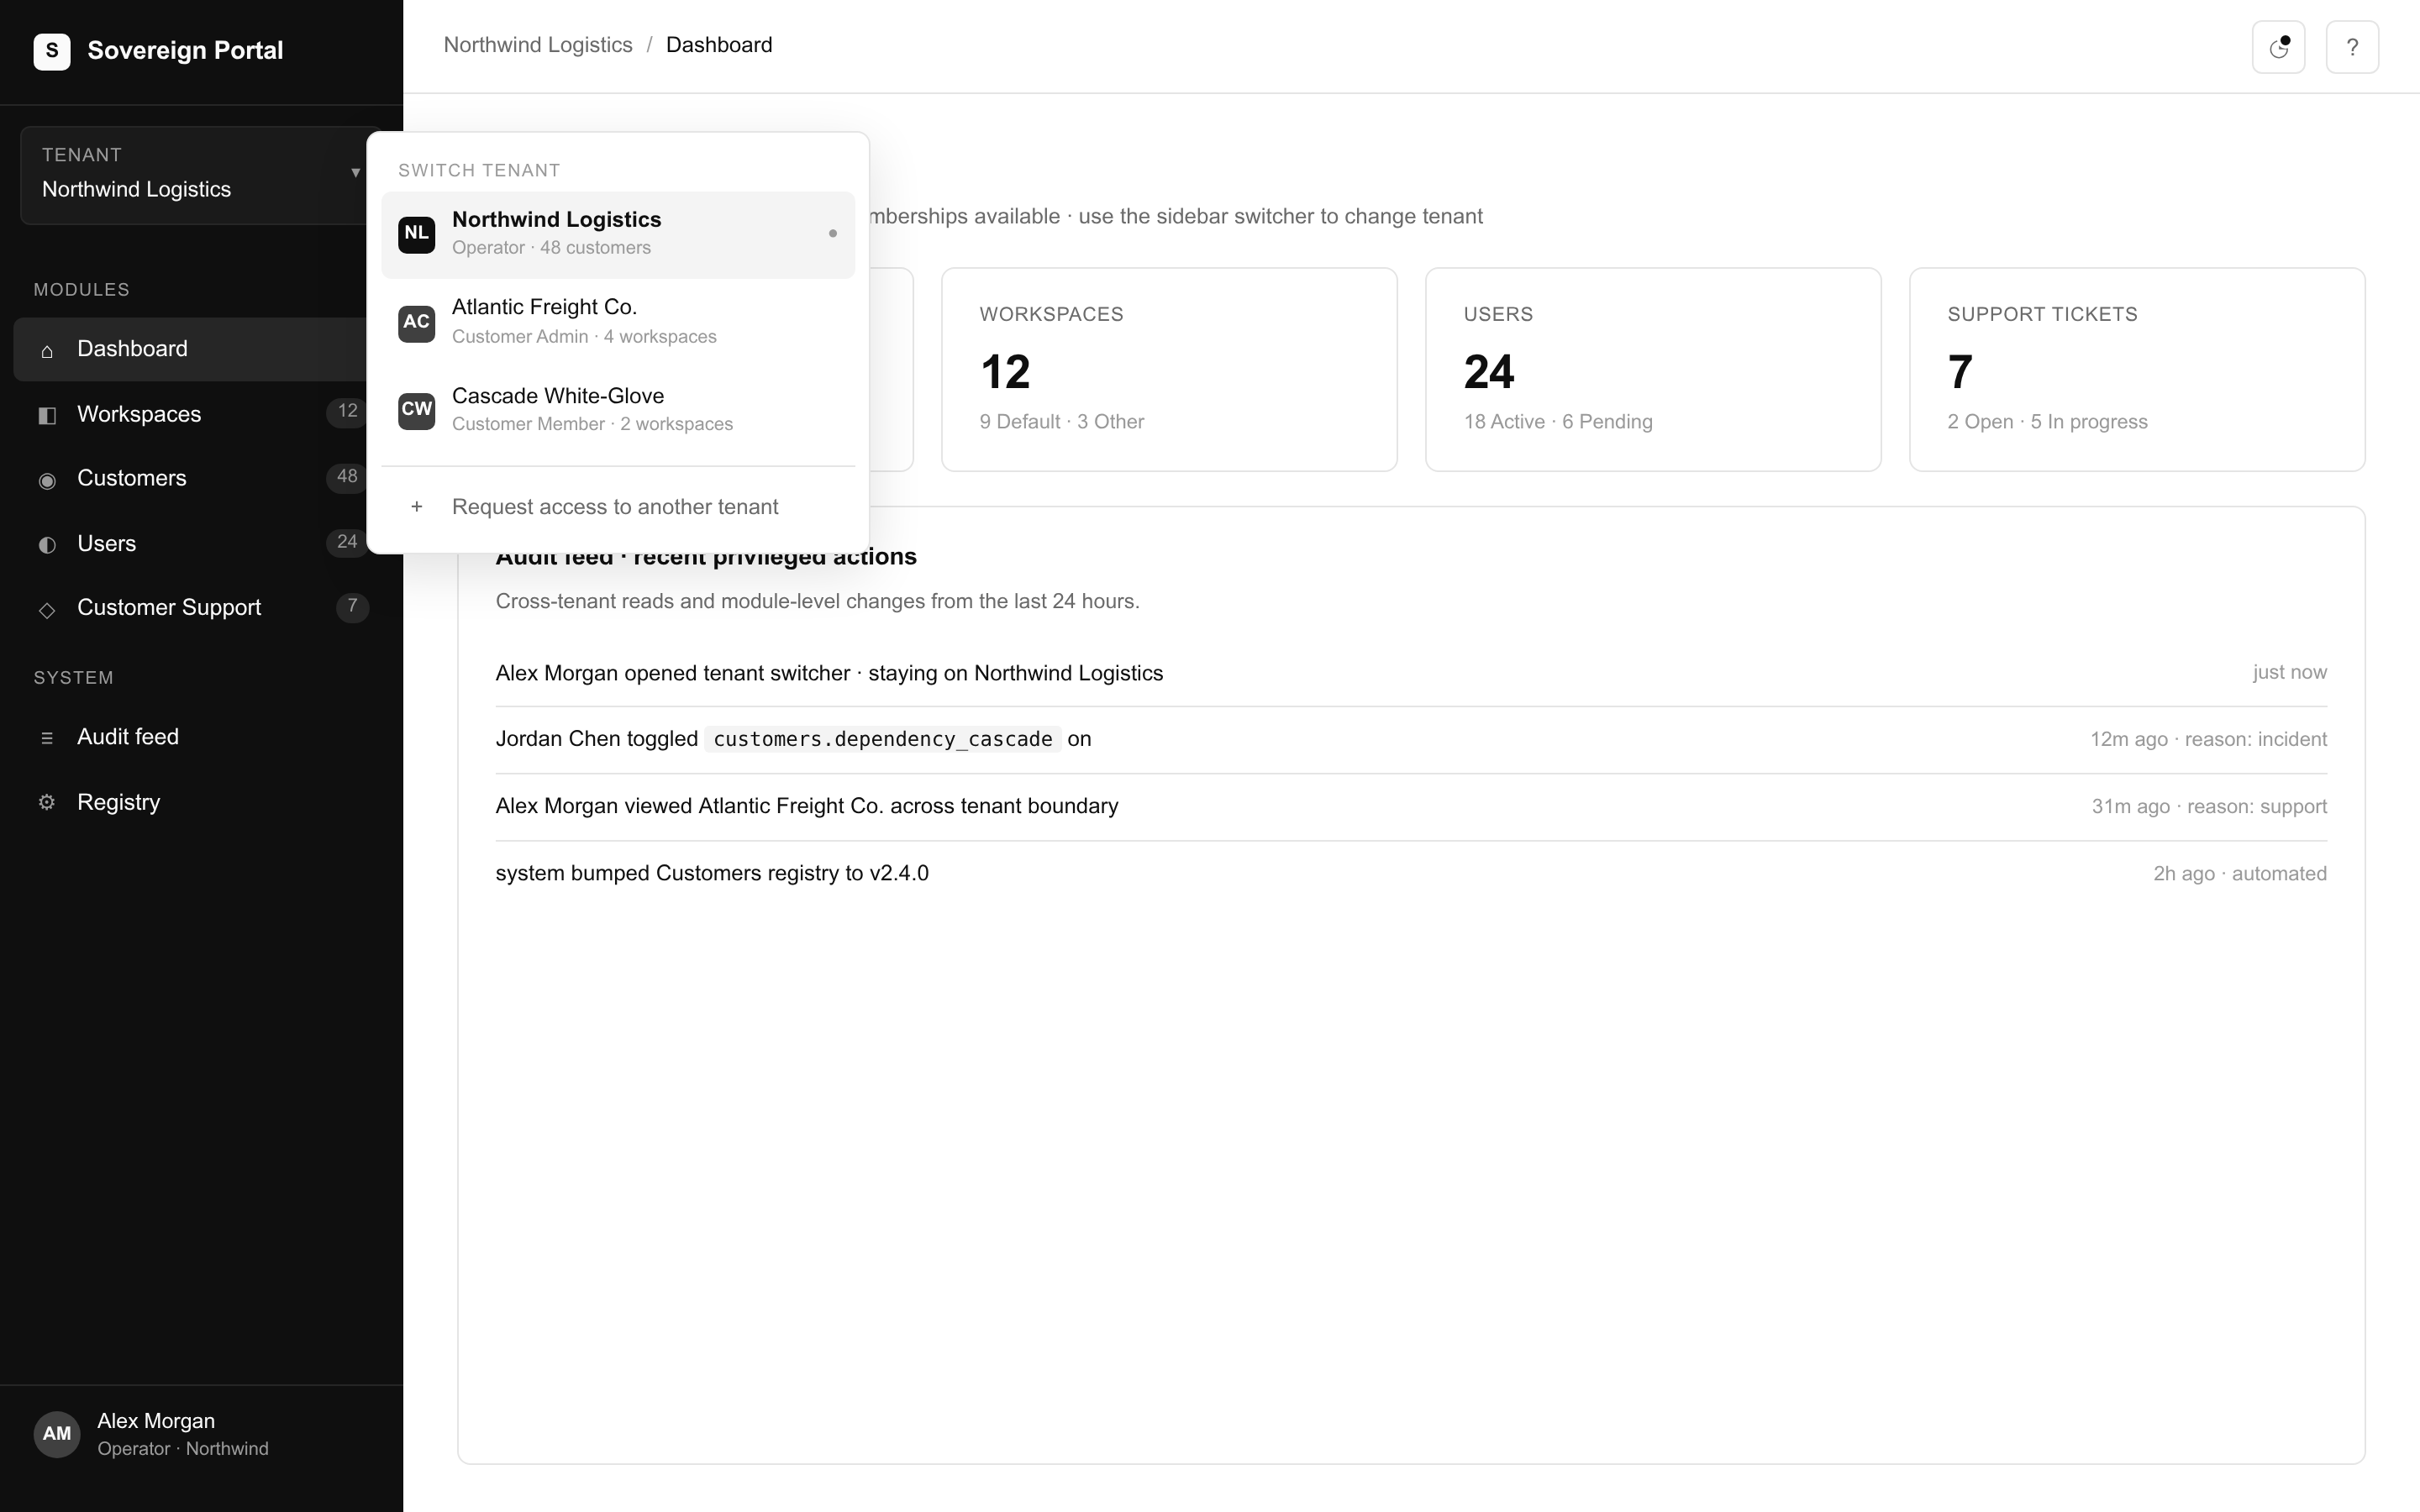Click the '31m ago · reason: support' timestamp

point(2209,806)
